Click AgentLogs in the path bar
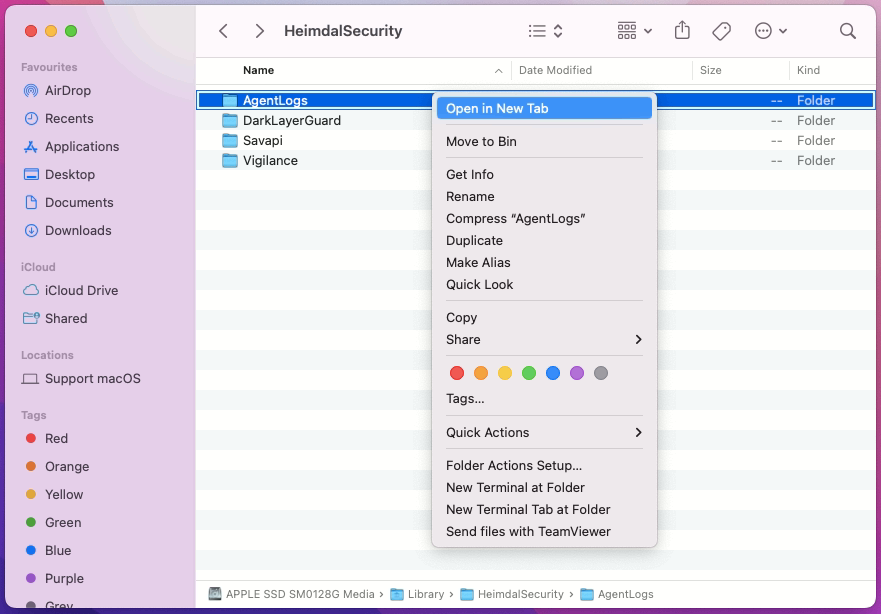This screenshot has height=614, width=881. (x=617, y=594)
